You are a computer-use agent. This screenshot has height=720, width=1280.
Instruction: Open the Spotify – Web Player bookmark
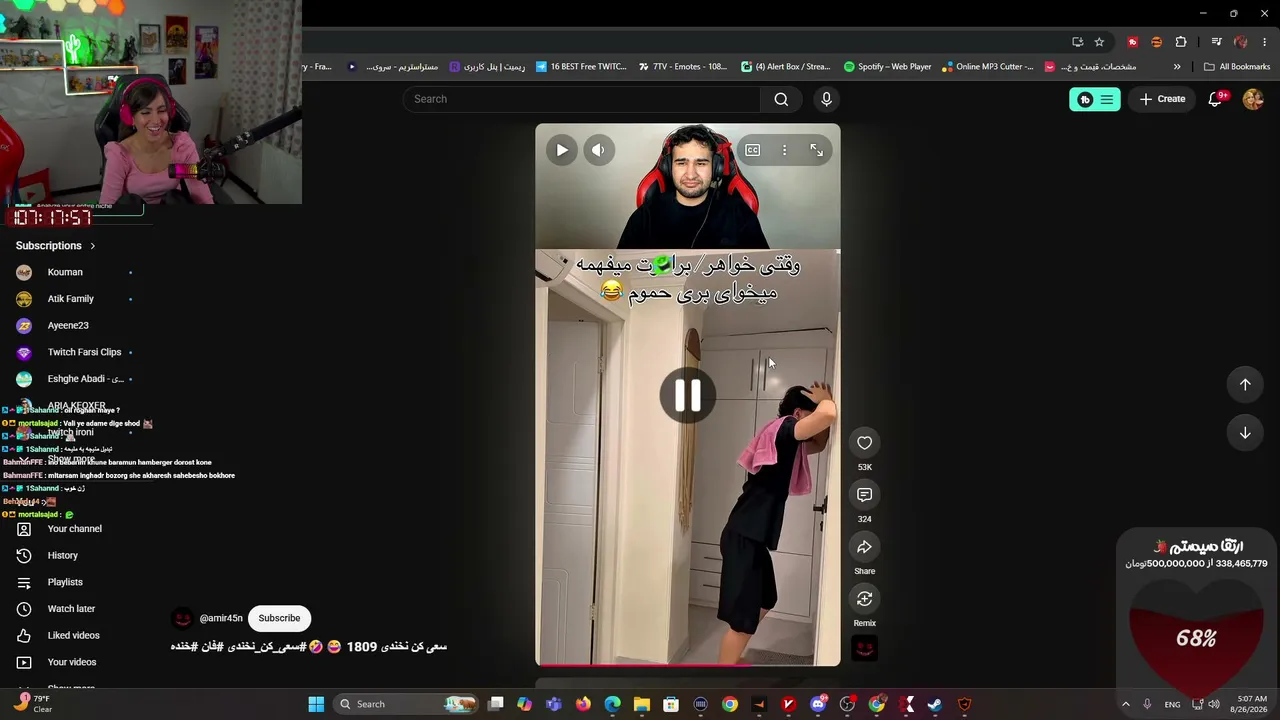[x=887, y=67]
